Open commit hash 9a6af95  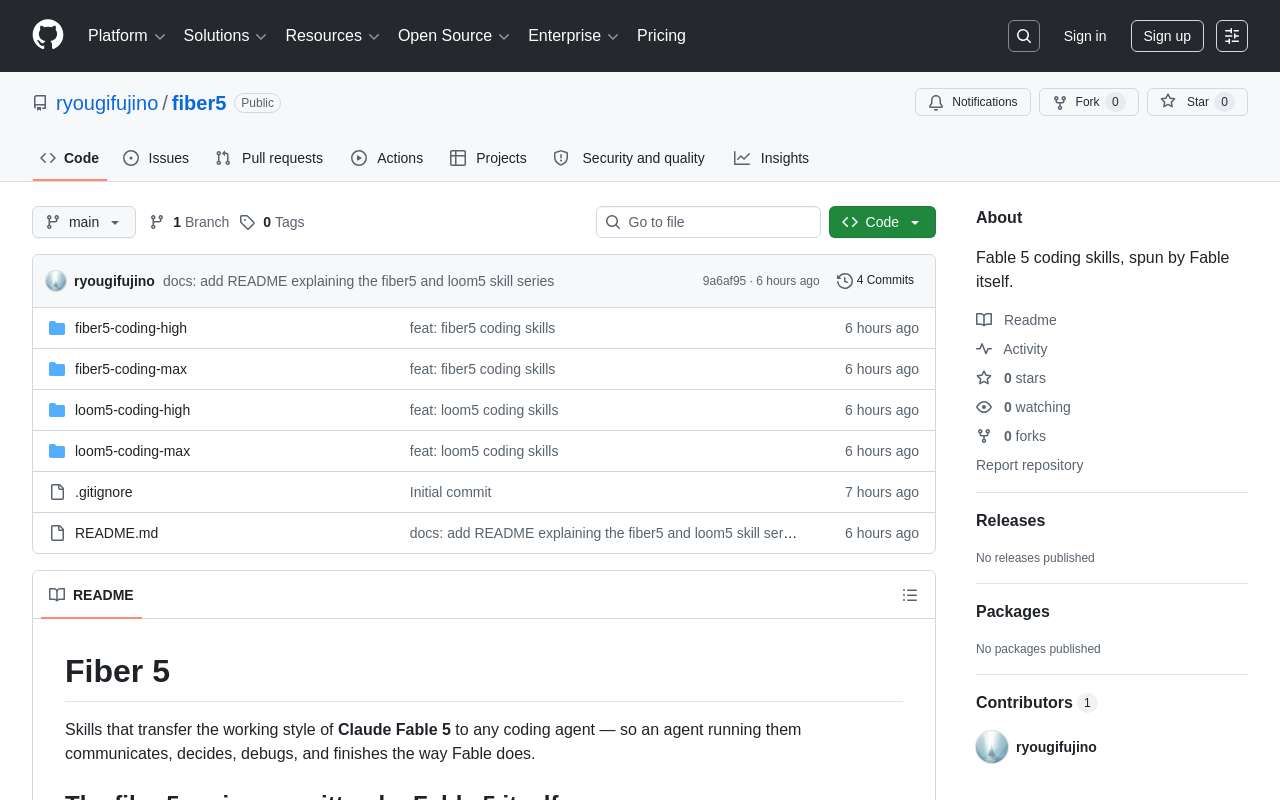(x=724, y=281)
